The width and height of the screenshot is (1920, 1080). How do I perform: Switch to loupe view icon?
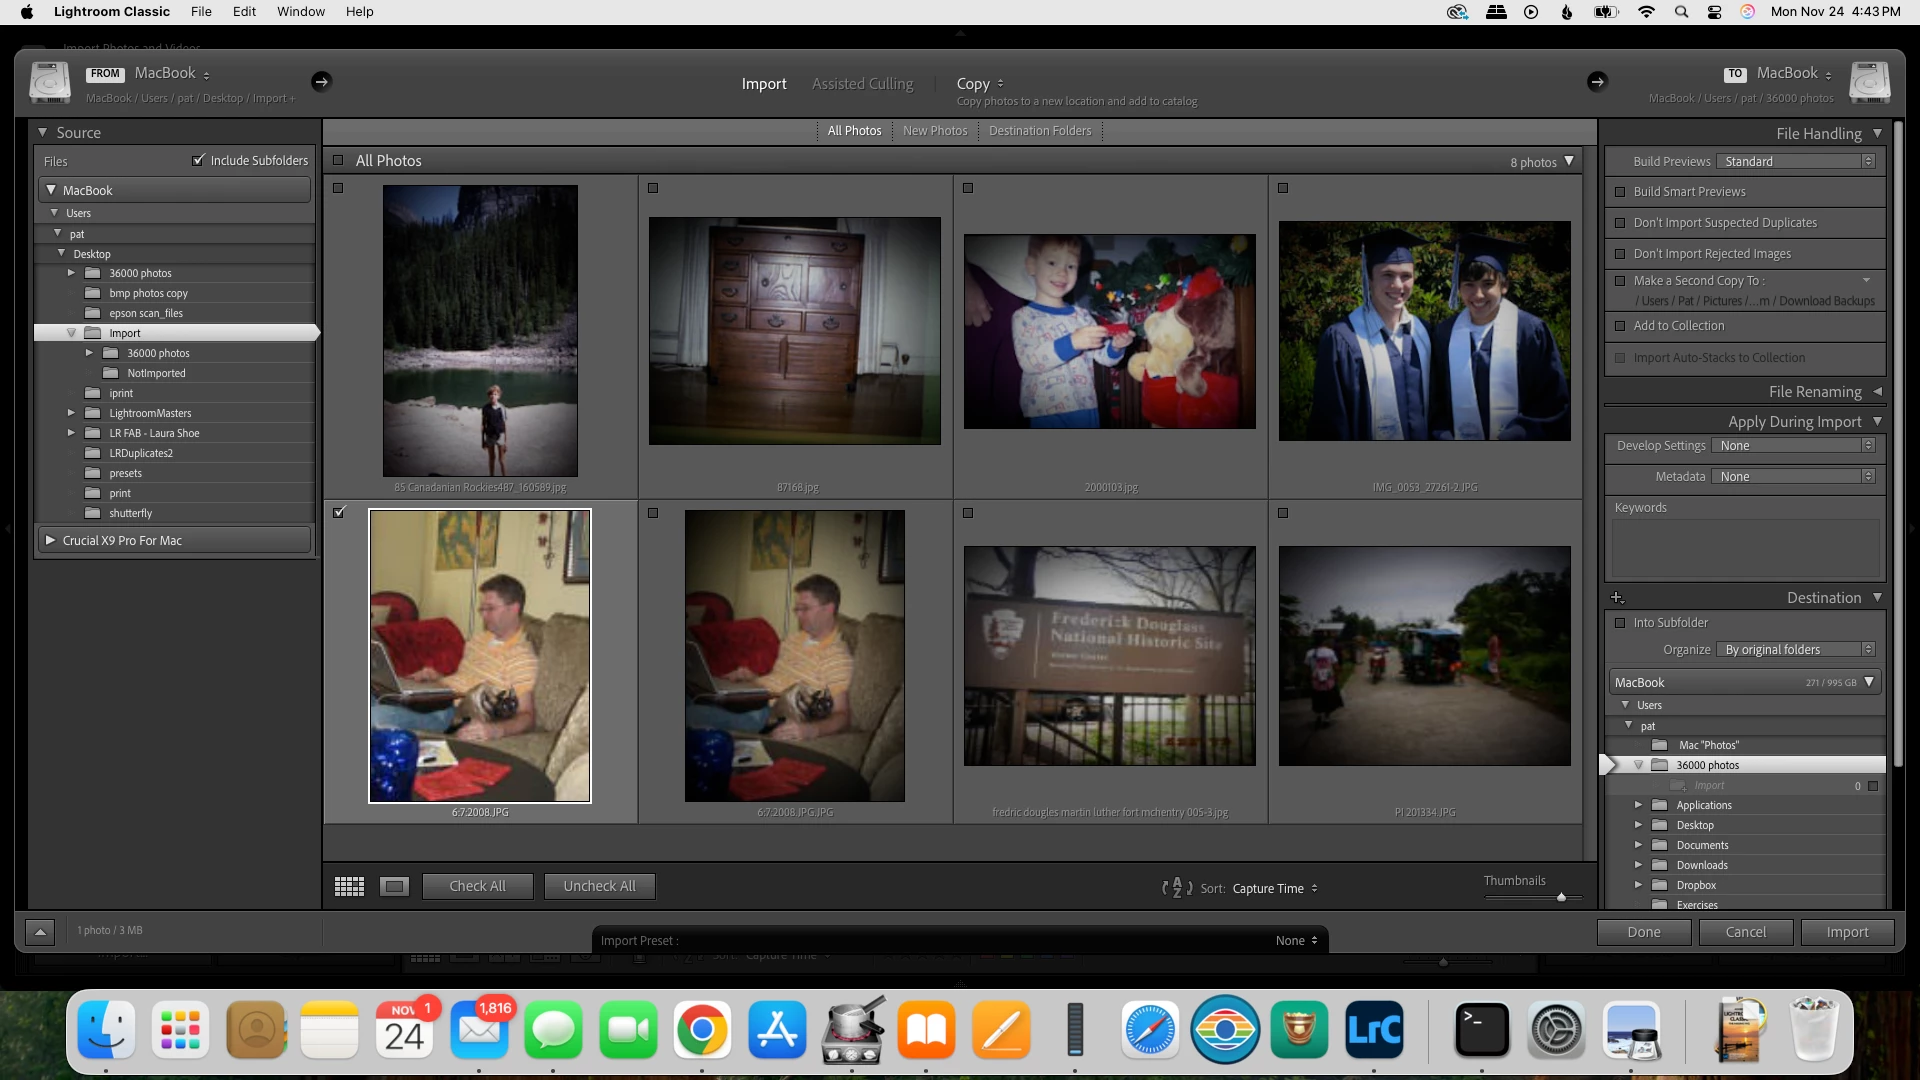point(395,886)
